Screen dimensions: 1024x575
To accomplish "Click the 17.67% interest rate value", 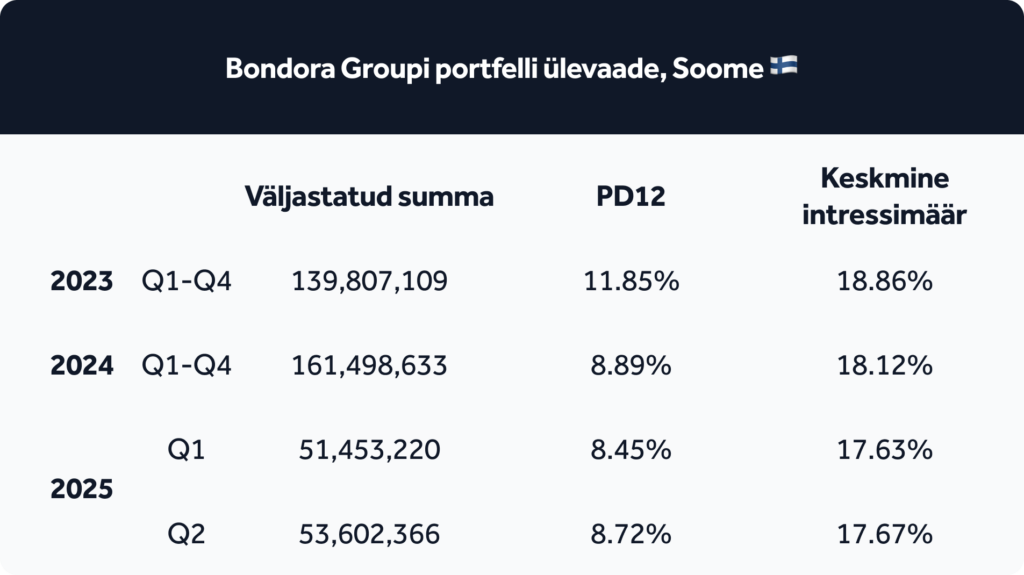I will [x=884, y=534].
